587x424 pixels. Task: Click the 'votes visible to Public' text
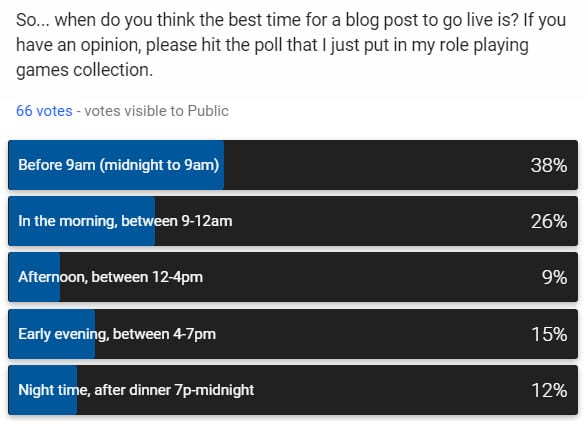tap(156, 111)
